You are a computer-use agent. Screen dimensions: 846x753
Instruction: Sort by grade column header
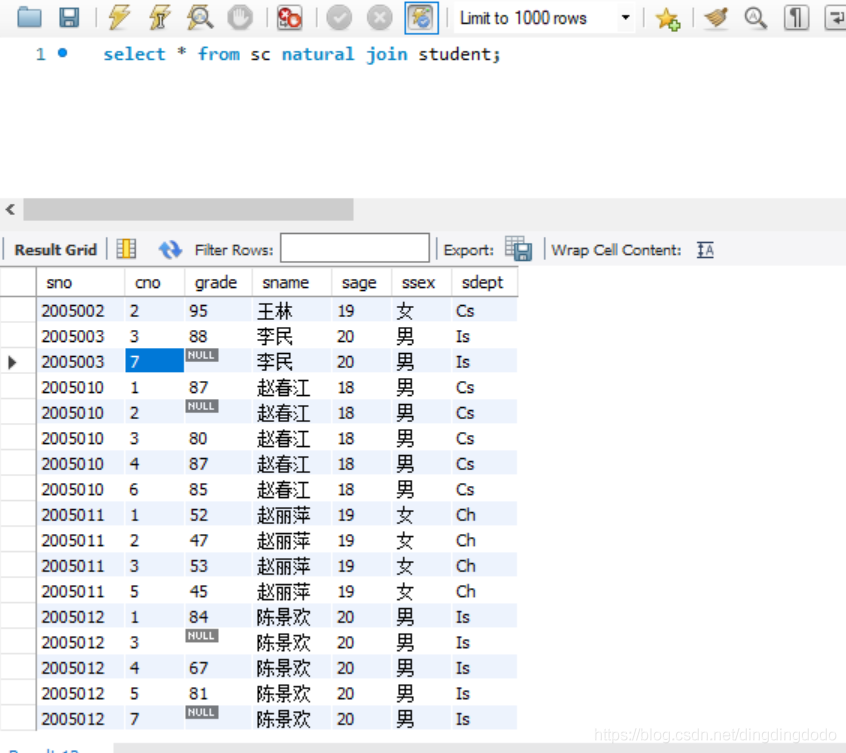tap(218, 282)
